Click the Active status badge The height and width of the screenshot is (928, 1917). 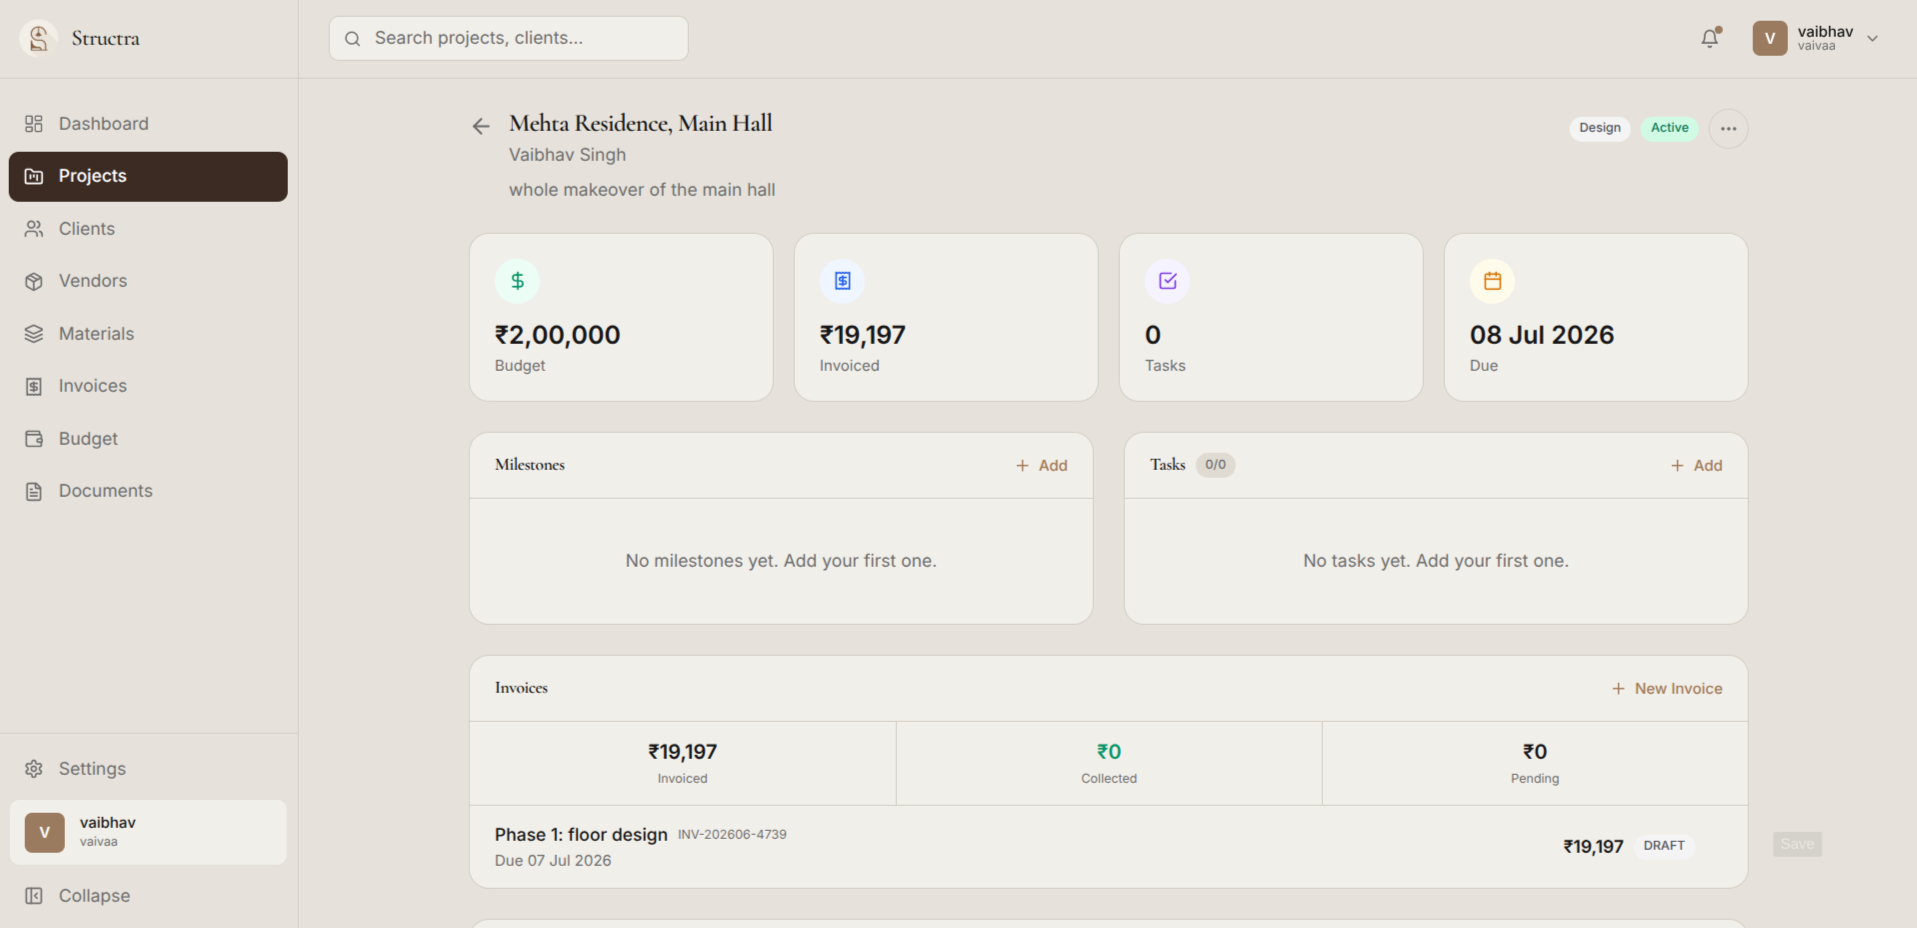coord(1669,128)
